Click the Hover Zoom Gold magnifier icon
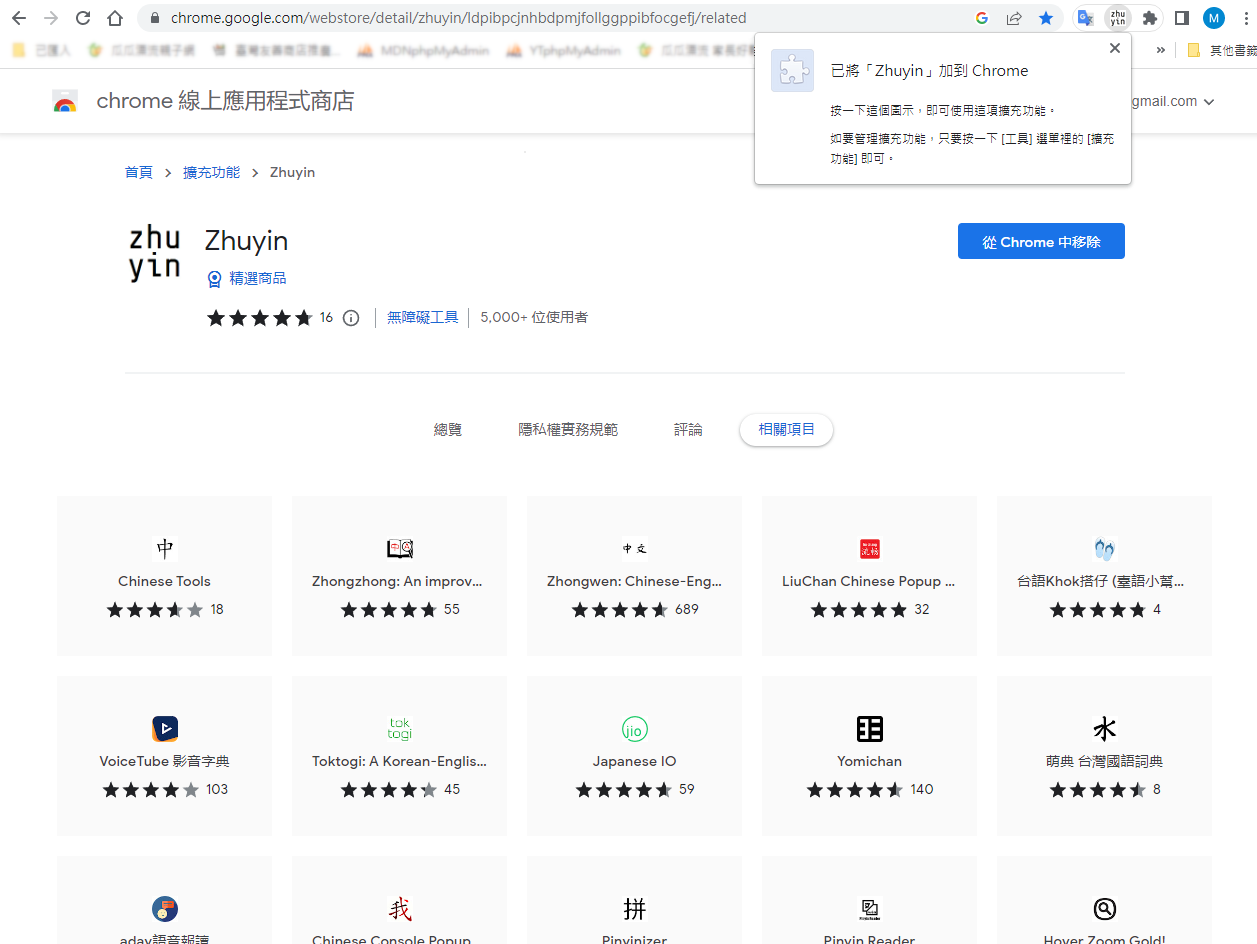The image size is (1257, 944). click(1105, 909)
